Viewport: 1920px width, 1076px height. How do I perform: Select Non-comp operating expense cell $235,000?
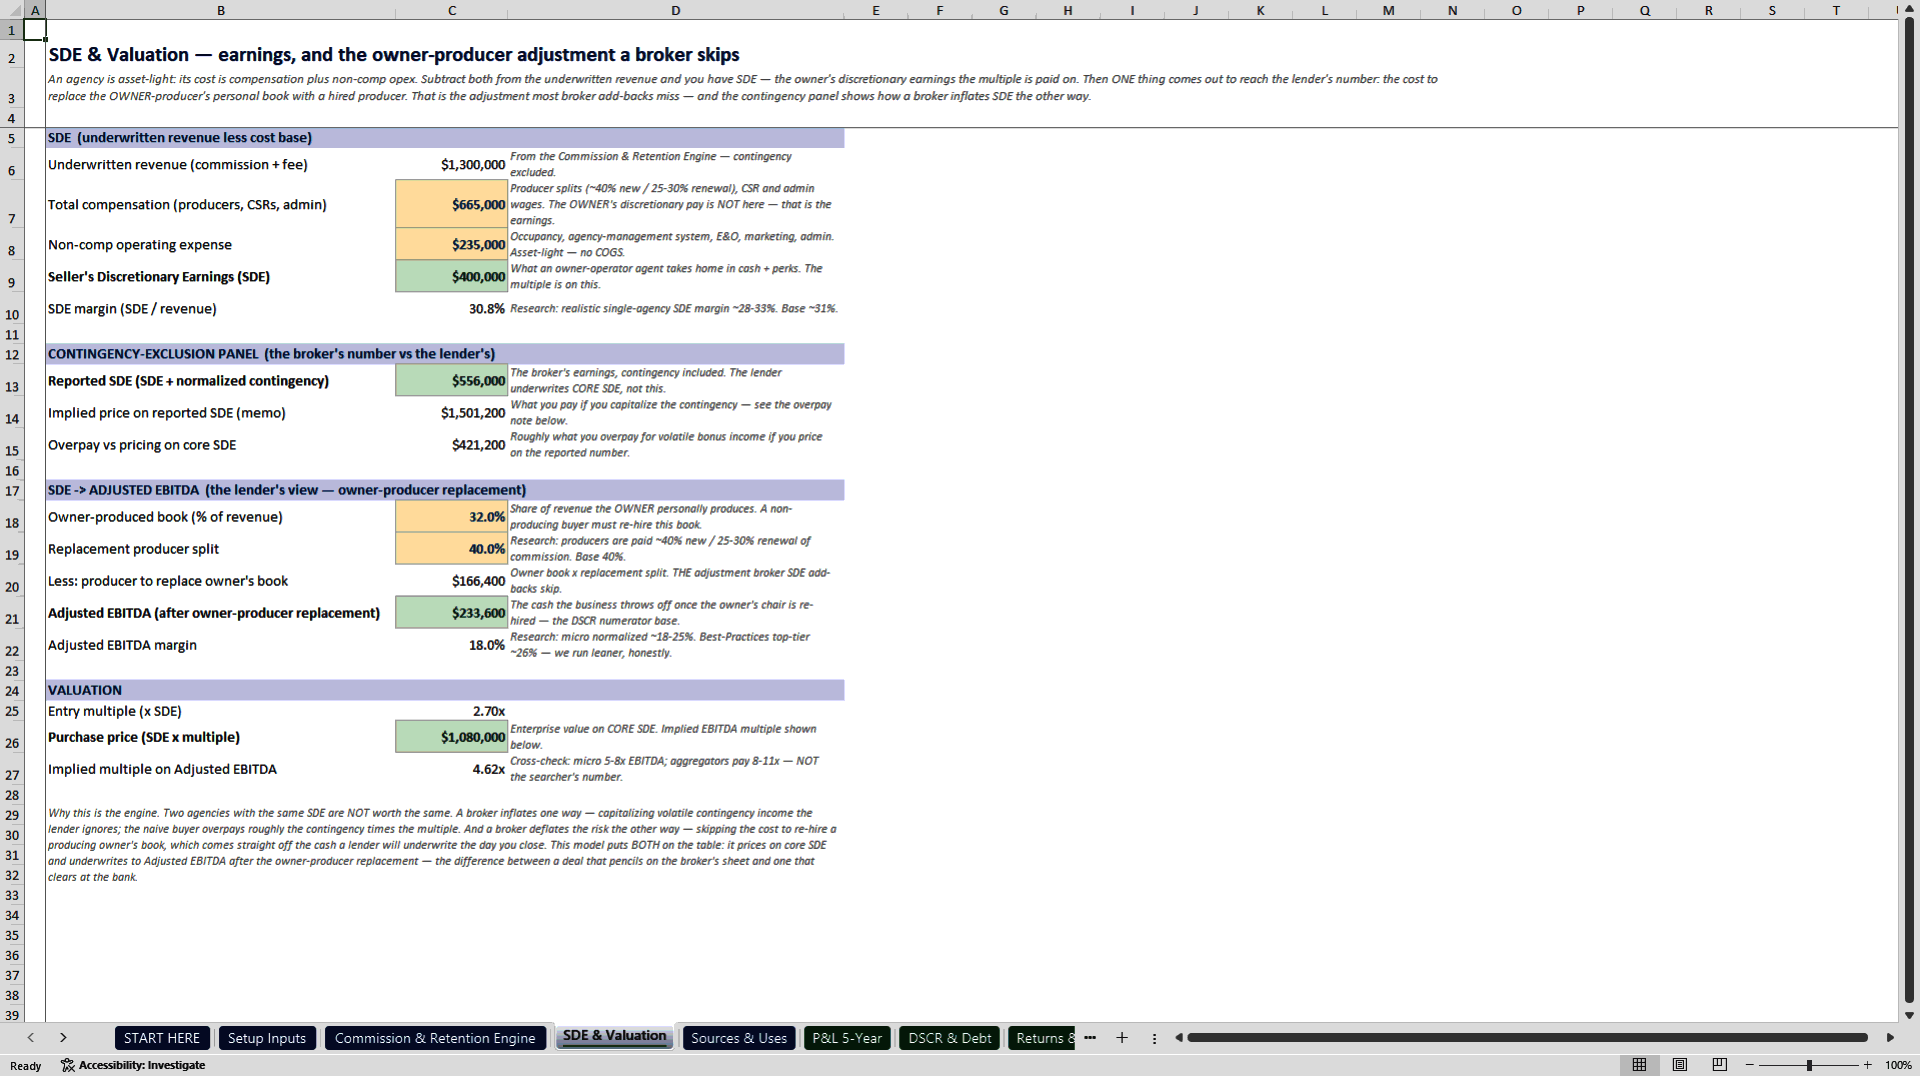[452, 244]
